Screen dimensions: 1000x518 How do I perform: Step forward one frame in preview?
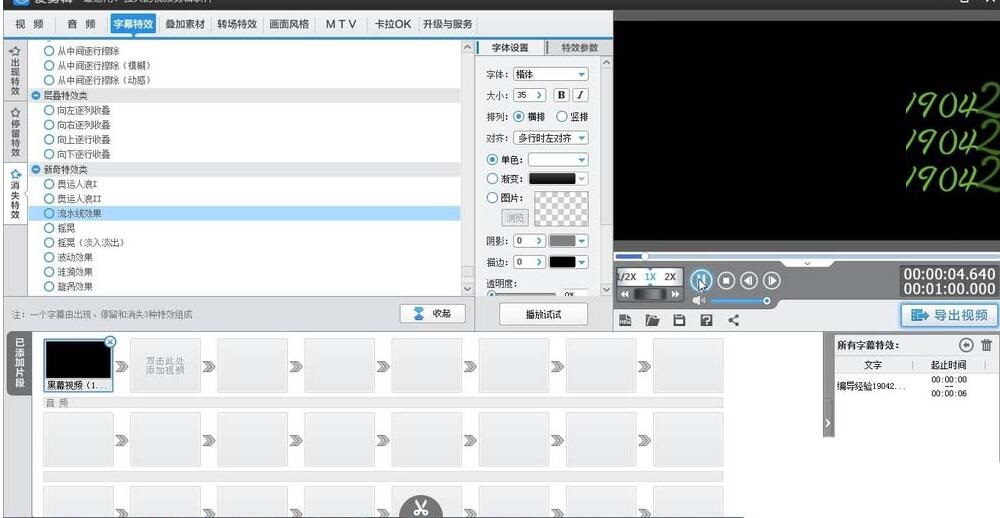(x=771, y=280)
